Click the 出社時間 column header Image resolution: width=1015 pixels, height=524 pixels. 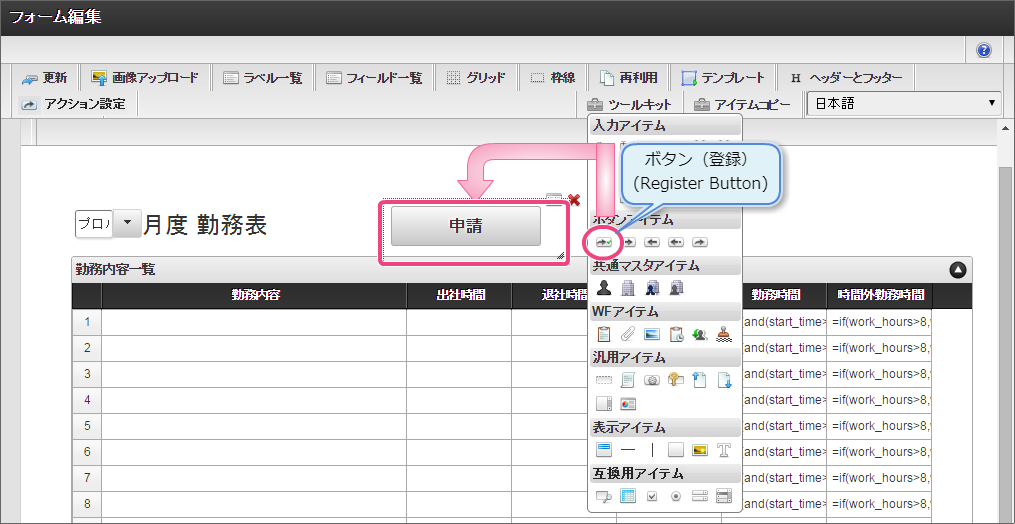pos(459,295)
